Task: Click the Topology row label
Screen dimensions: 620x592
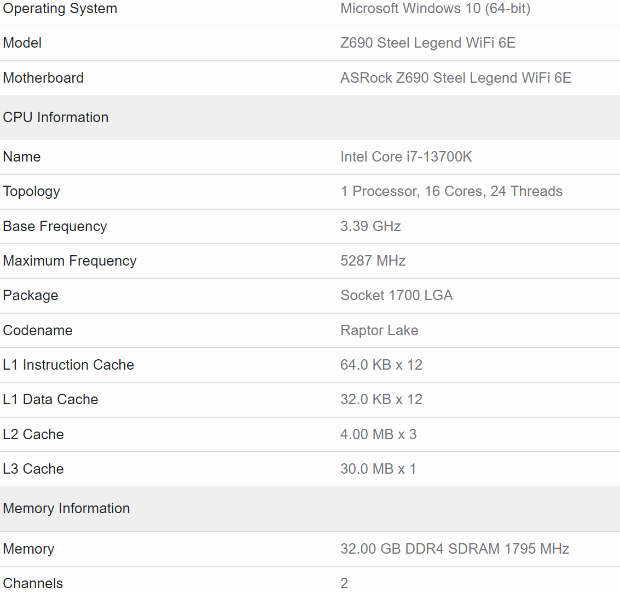Action: [32, 191]
